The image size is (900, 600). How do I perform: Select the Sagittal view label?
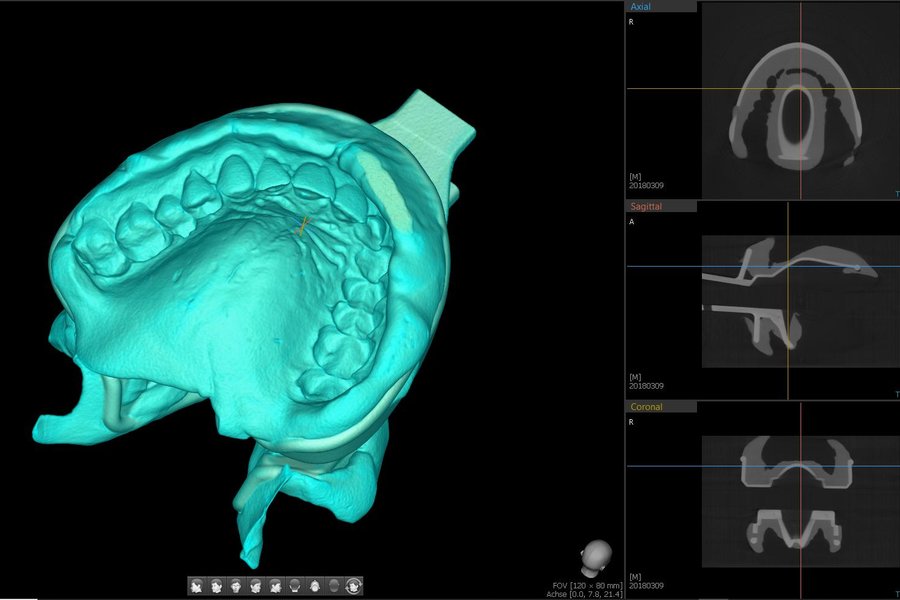[x=647, y=206]
